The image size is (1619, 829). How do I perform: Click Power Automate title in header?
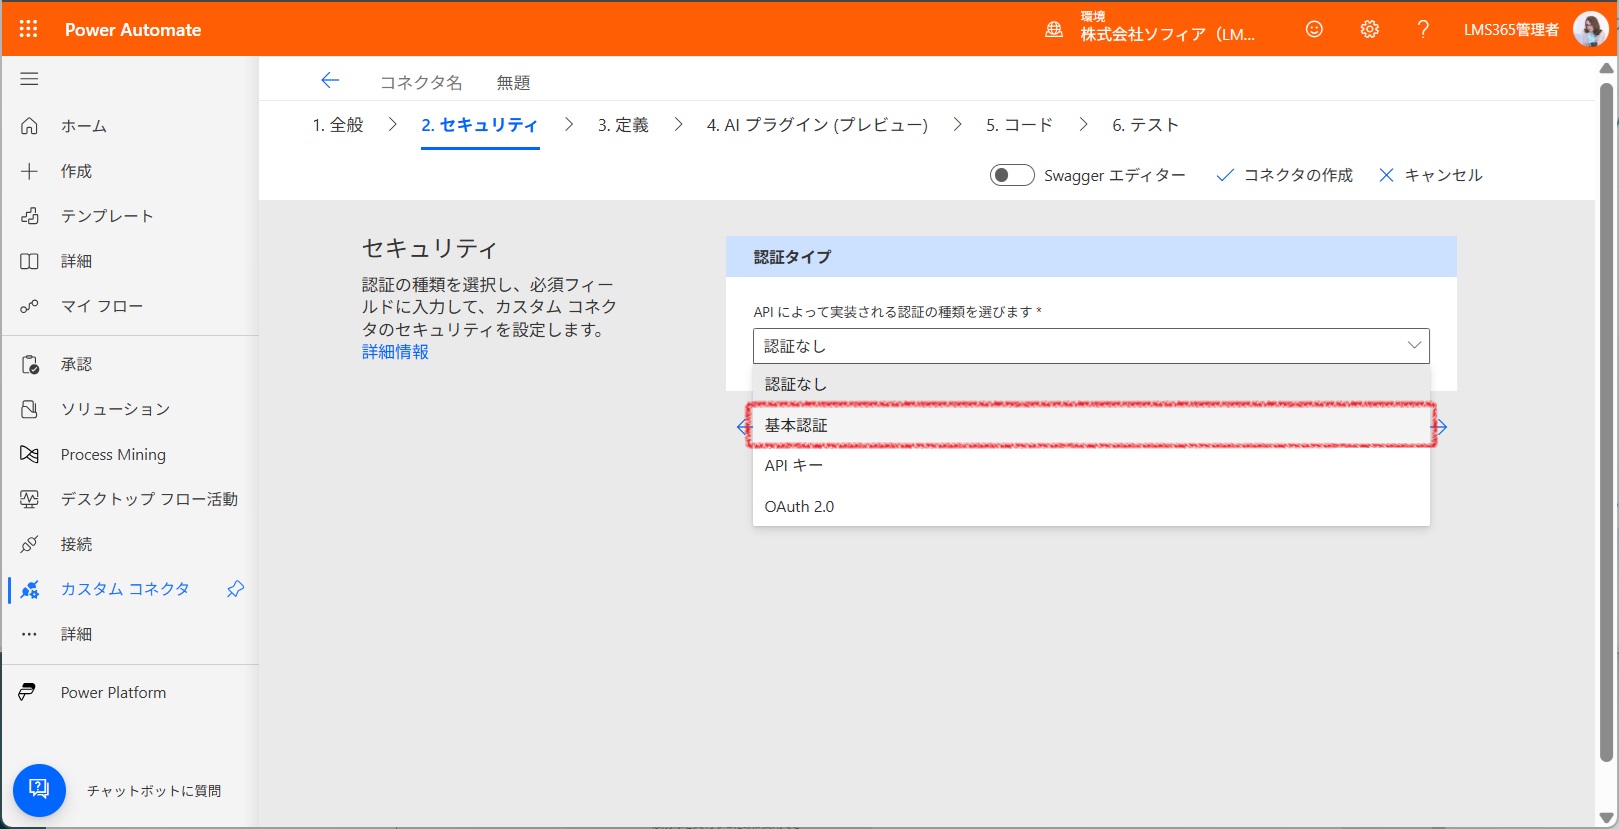[133, 30]
